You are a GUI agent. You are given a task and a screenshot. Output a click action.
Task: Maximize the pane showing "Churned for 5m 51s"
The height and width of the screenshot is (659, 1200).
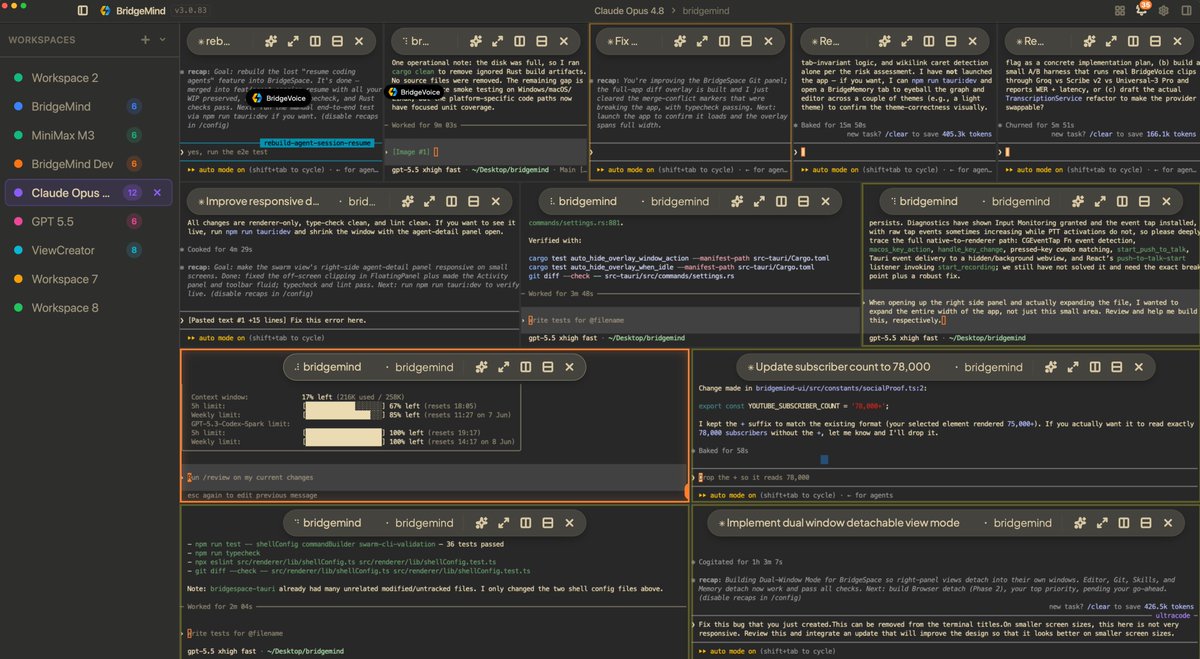1111,42
